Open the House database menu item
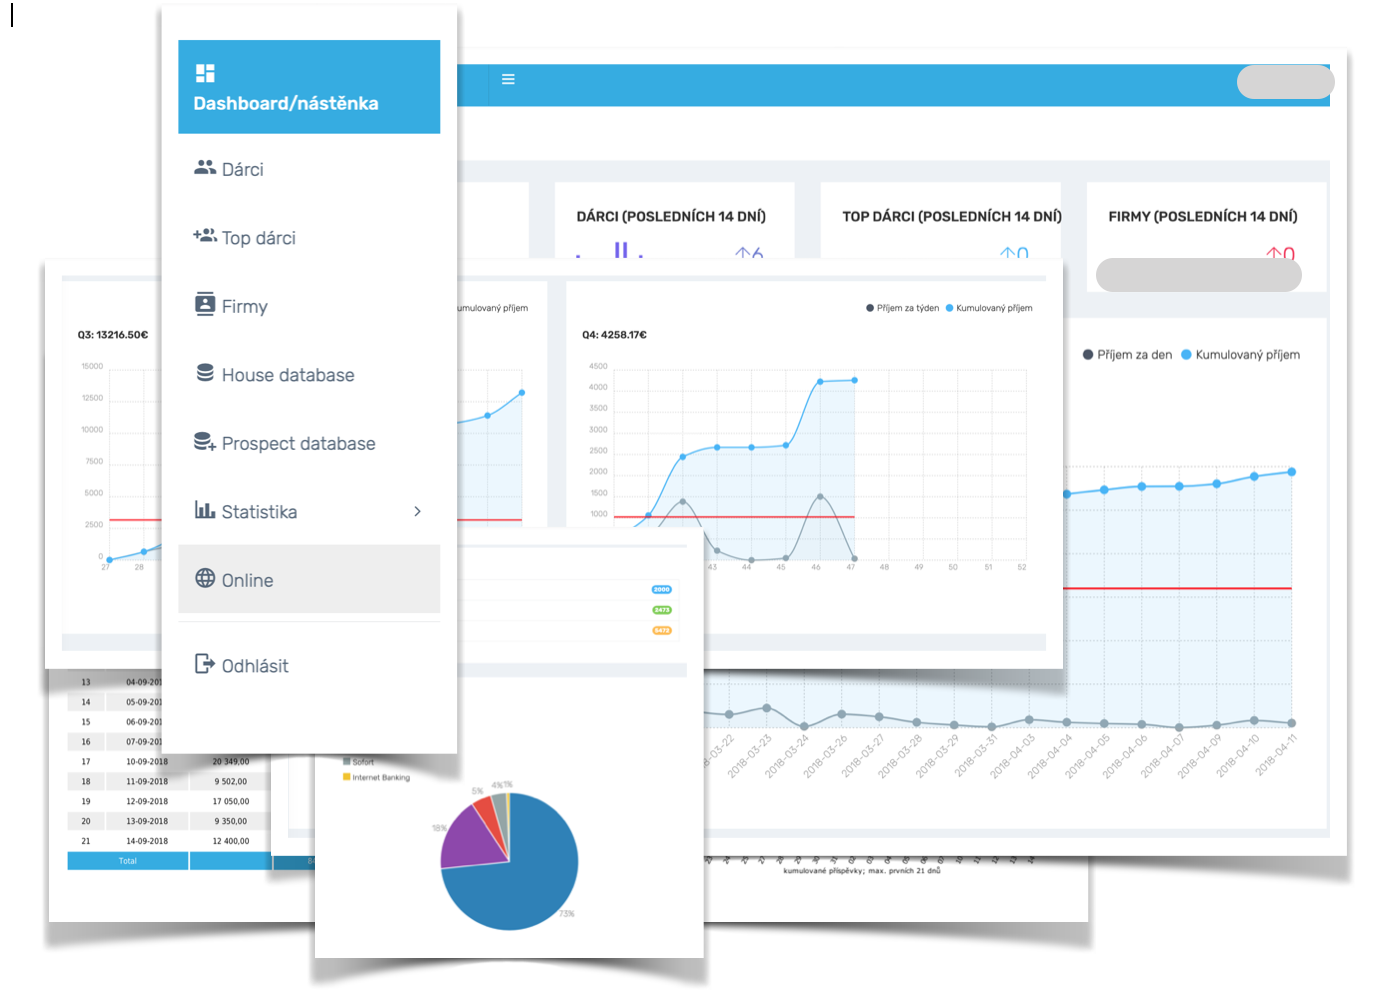 (288, 375)
